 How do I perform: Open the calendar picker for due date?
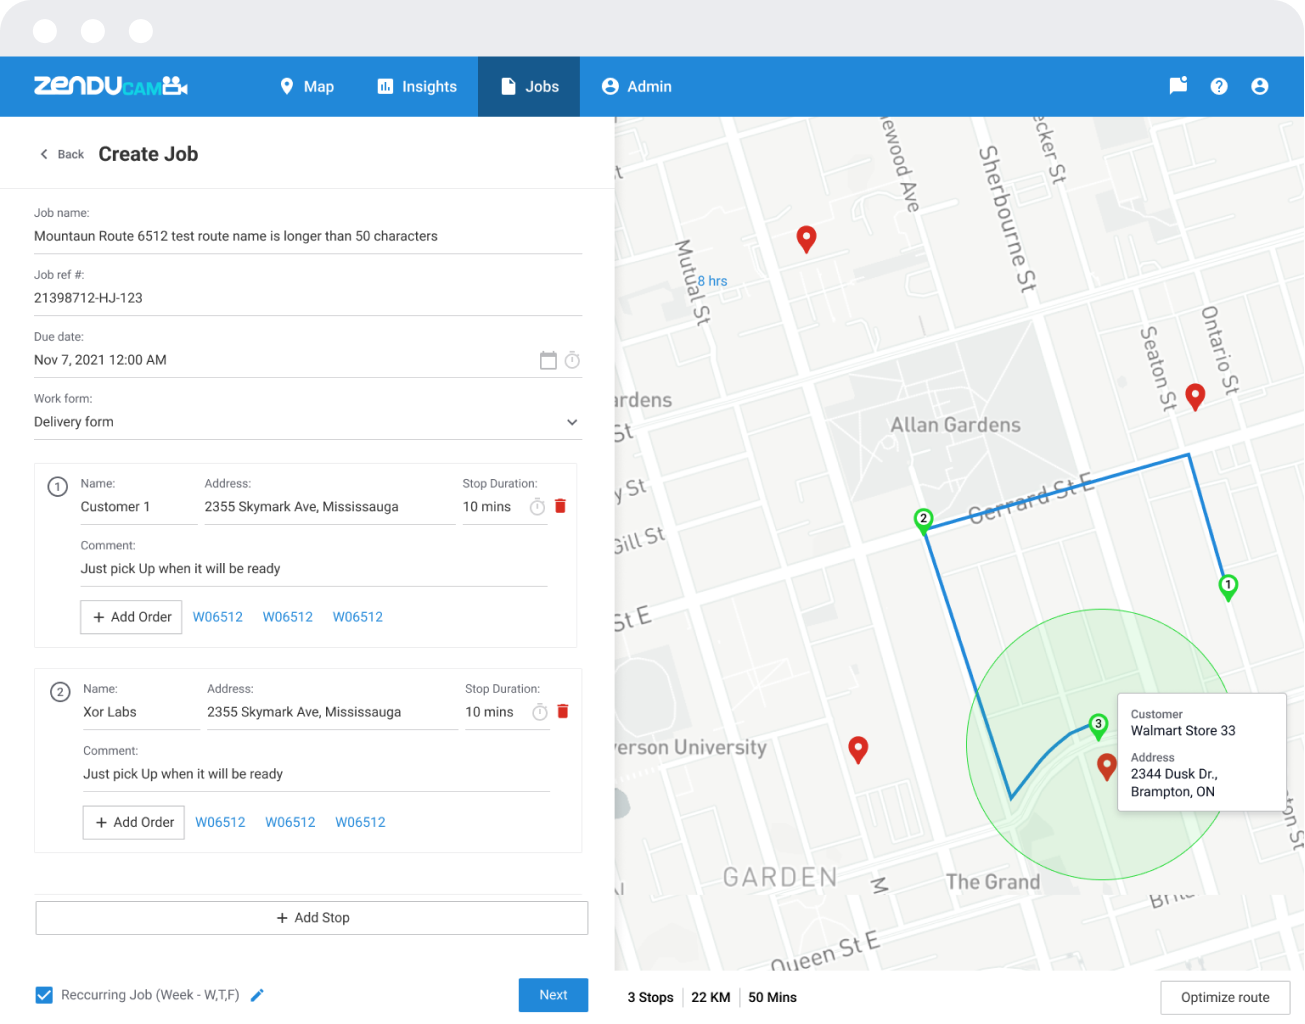pos(546,359)
